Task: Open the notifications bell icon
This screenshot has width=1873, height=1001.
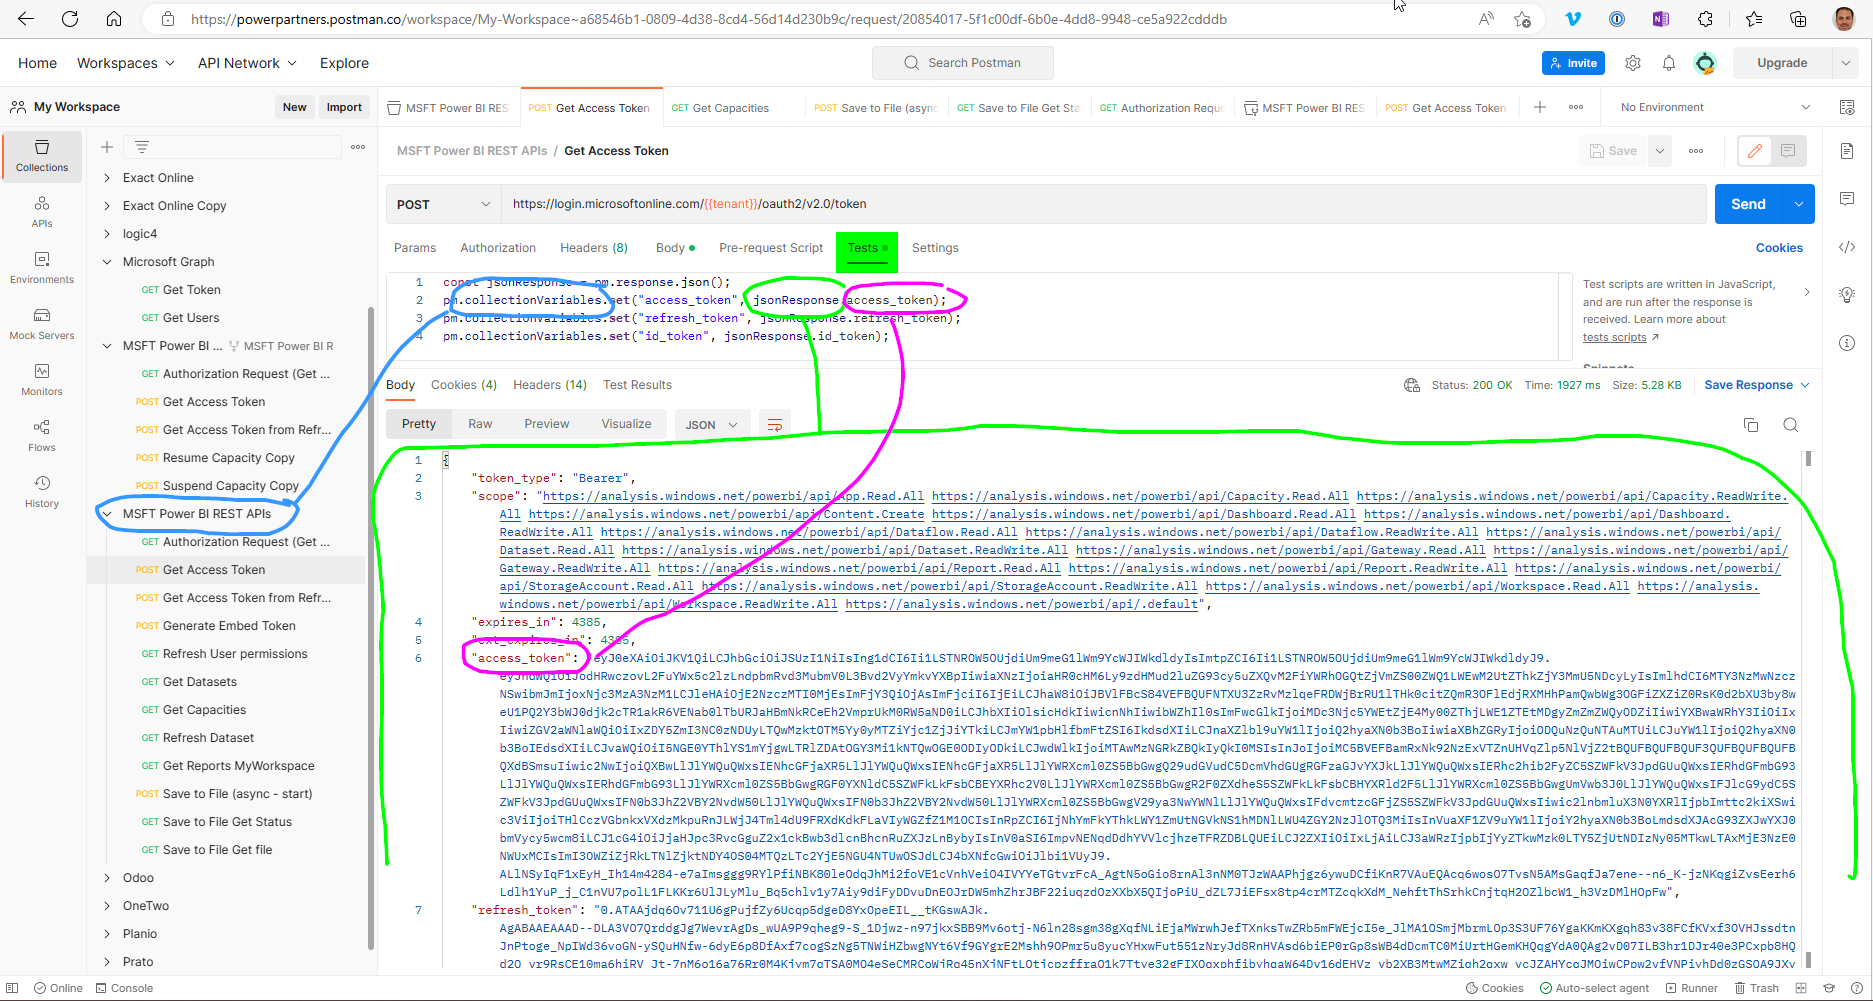Action: (1669, 63)
